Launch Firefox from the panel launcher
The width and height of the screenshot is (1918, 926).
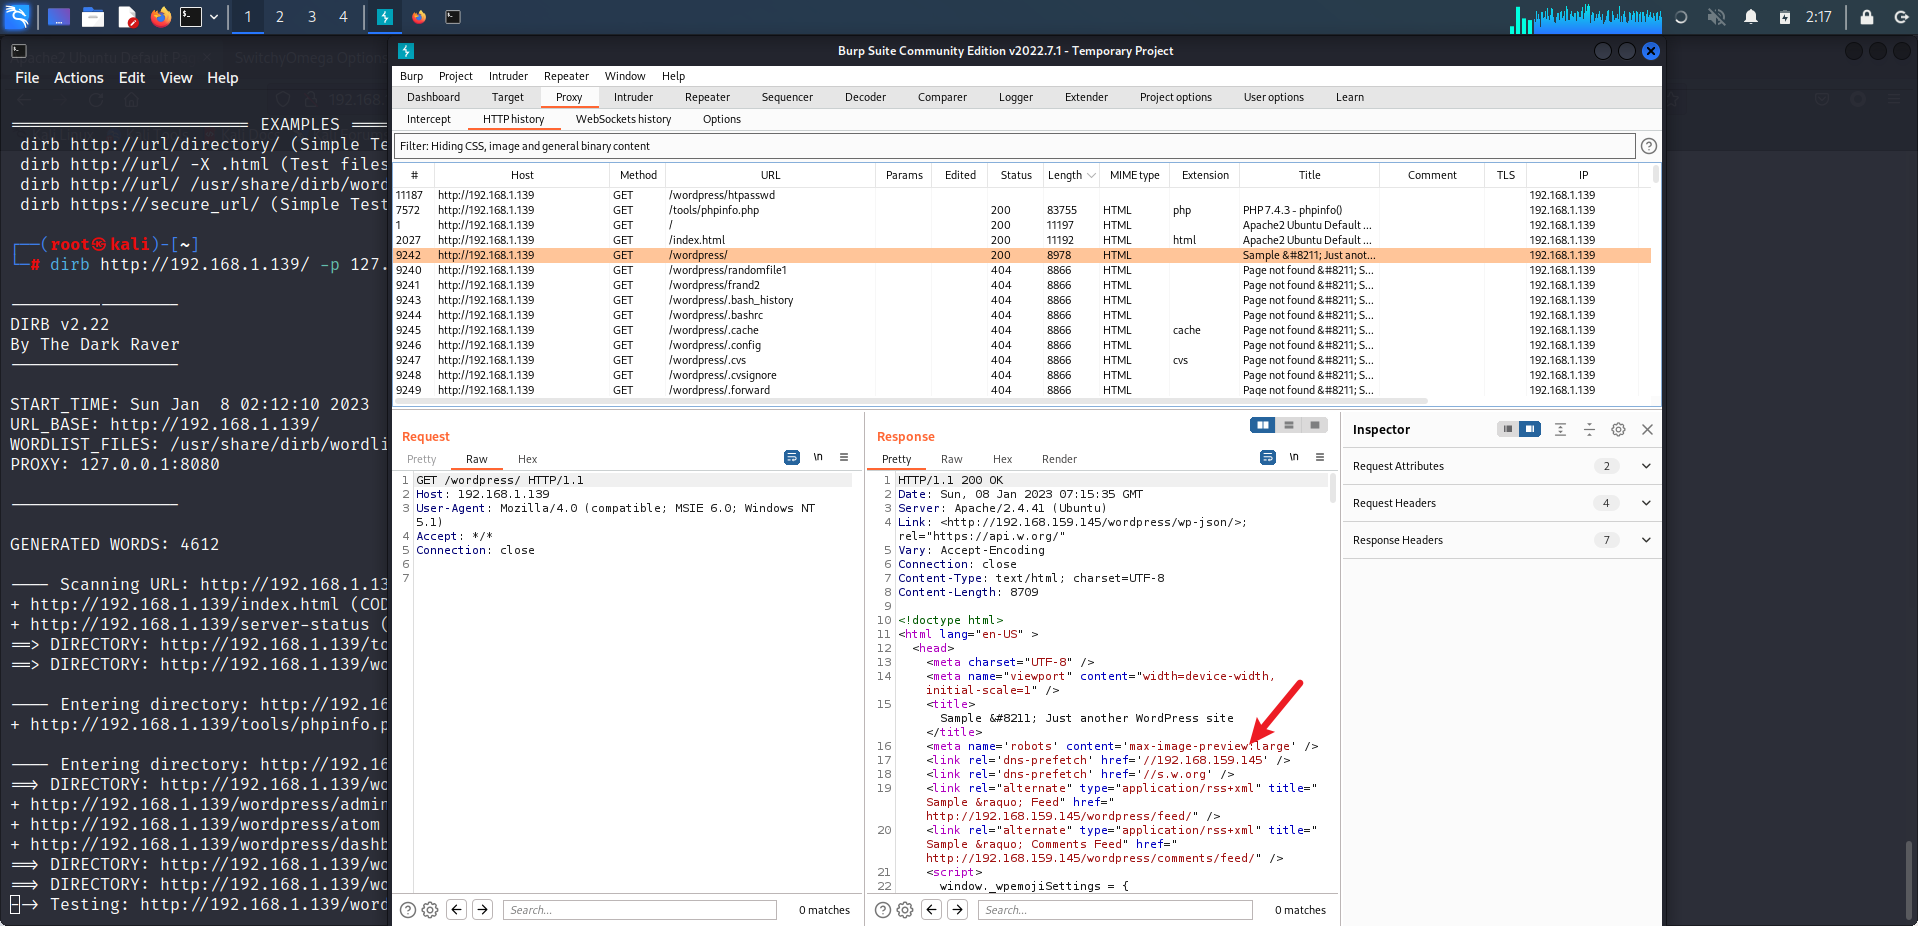[x=161, y=17]
